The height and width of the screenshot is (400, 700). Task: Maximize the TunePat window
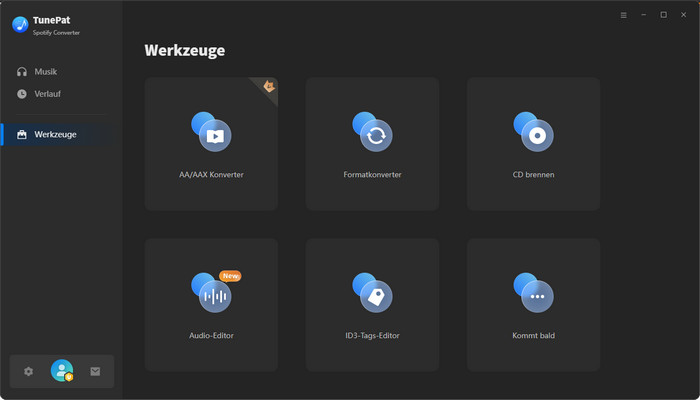tap(663, 15)
